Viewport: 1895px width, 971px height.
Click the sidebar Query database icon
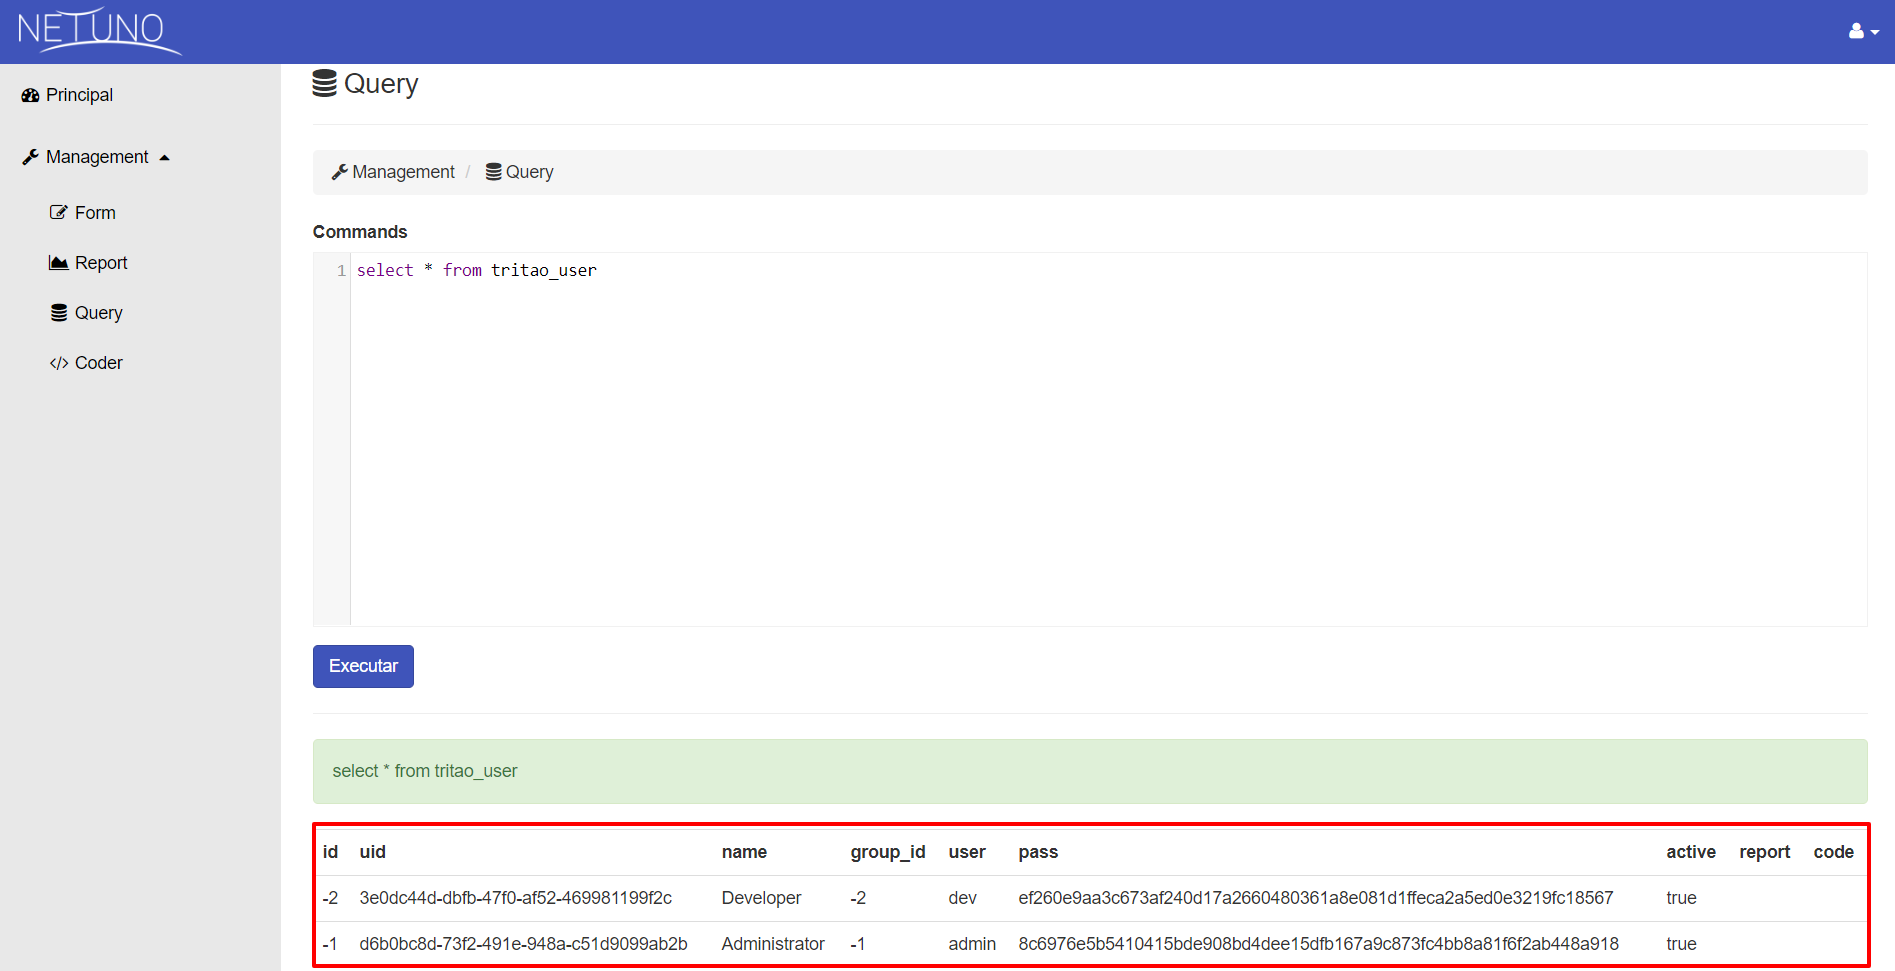coord(59,313)
